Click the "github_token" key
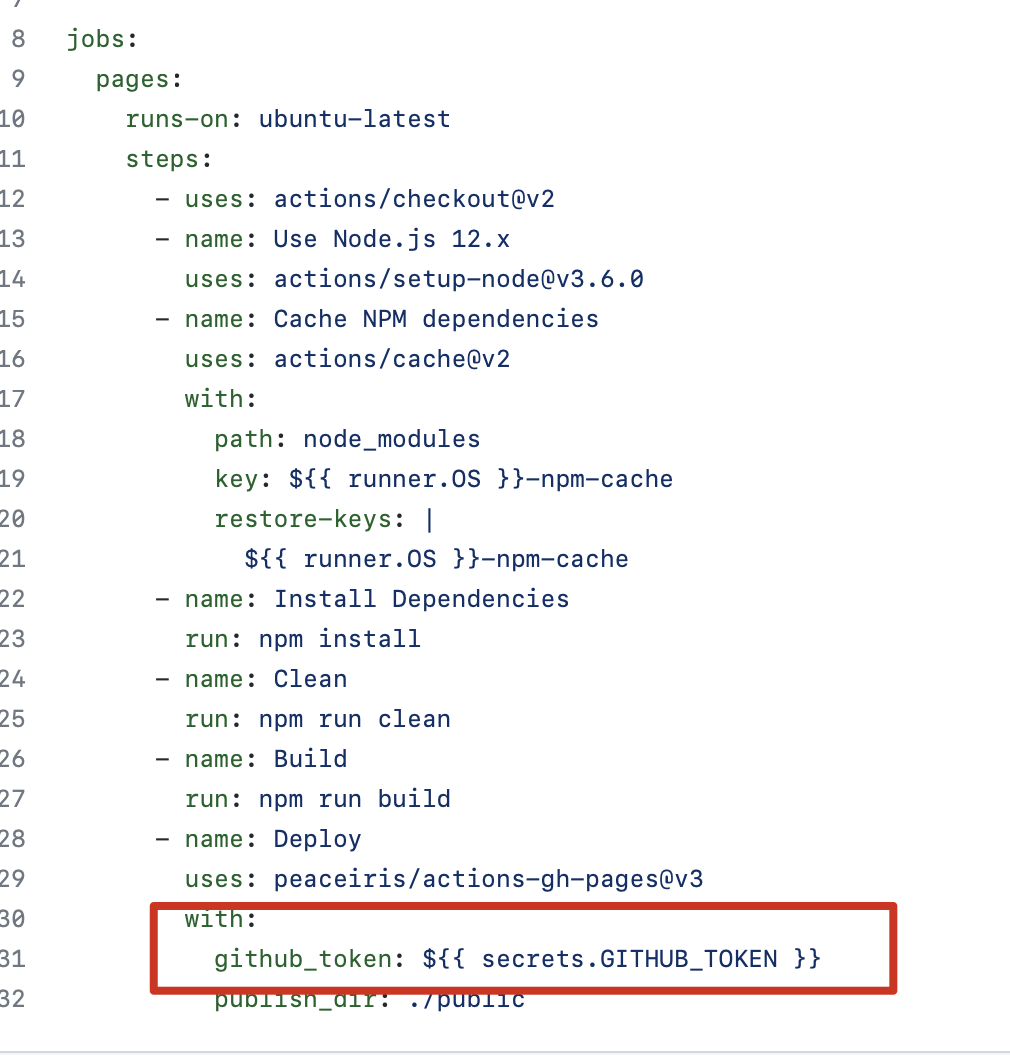 (303, 959)
